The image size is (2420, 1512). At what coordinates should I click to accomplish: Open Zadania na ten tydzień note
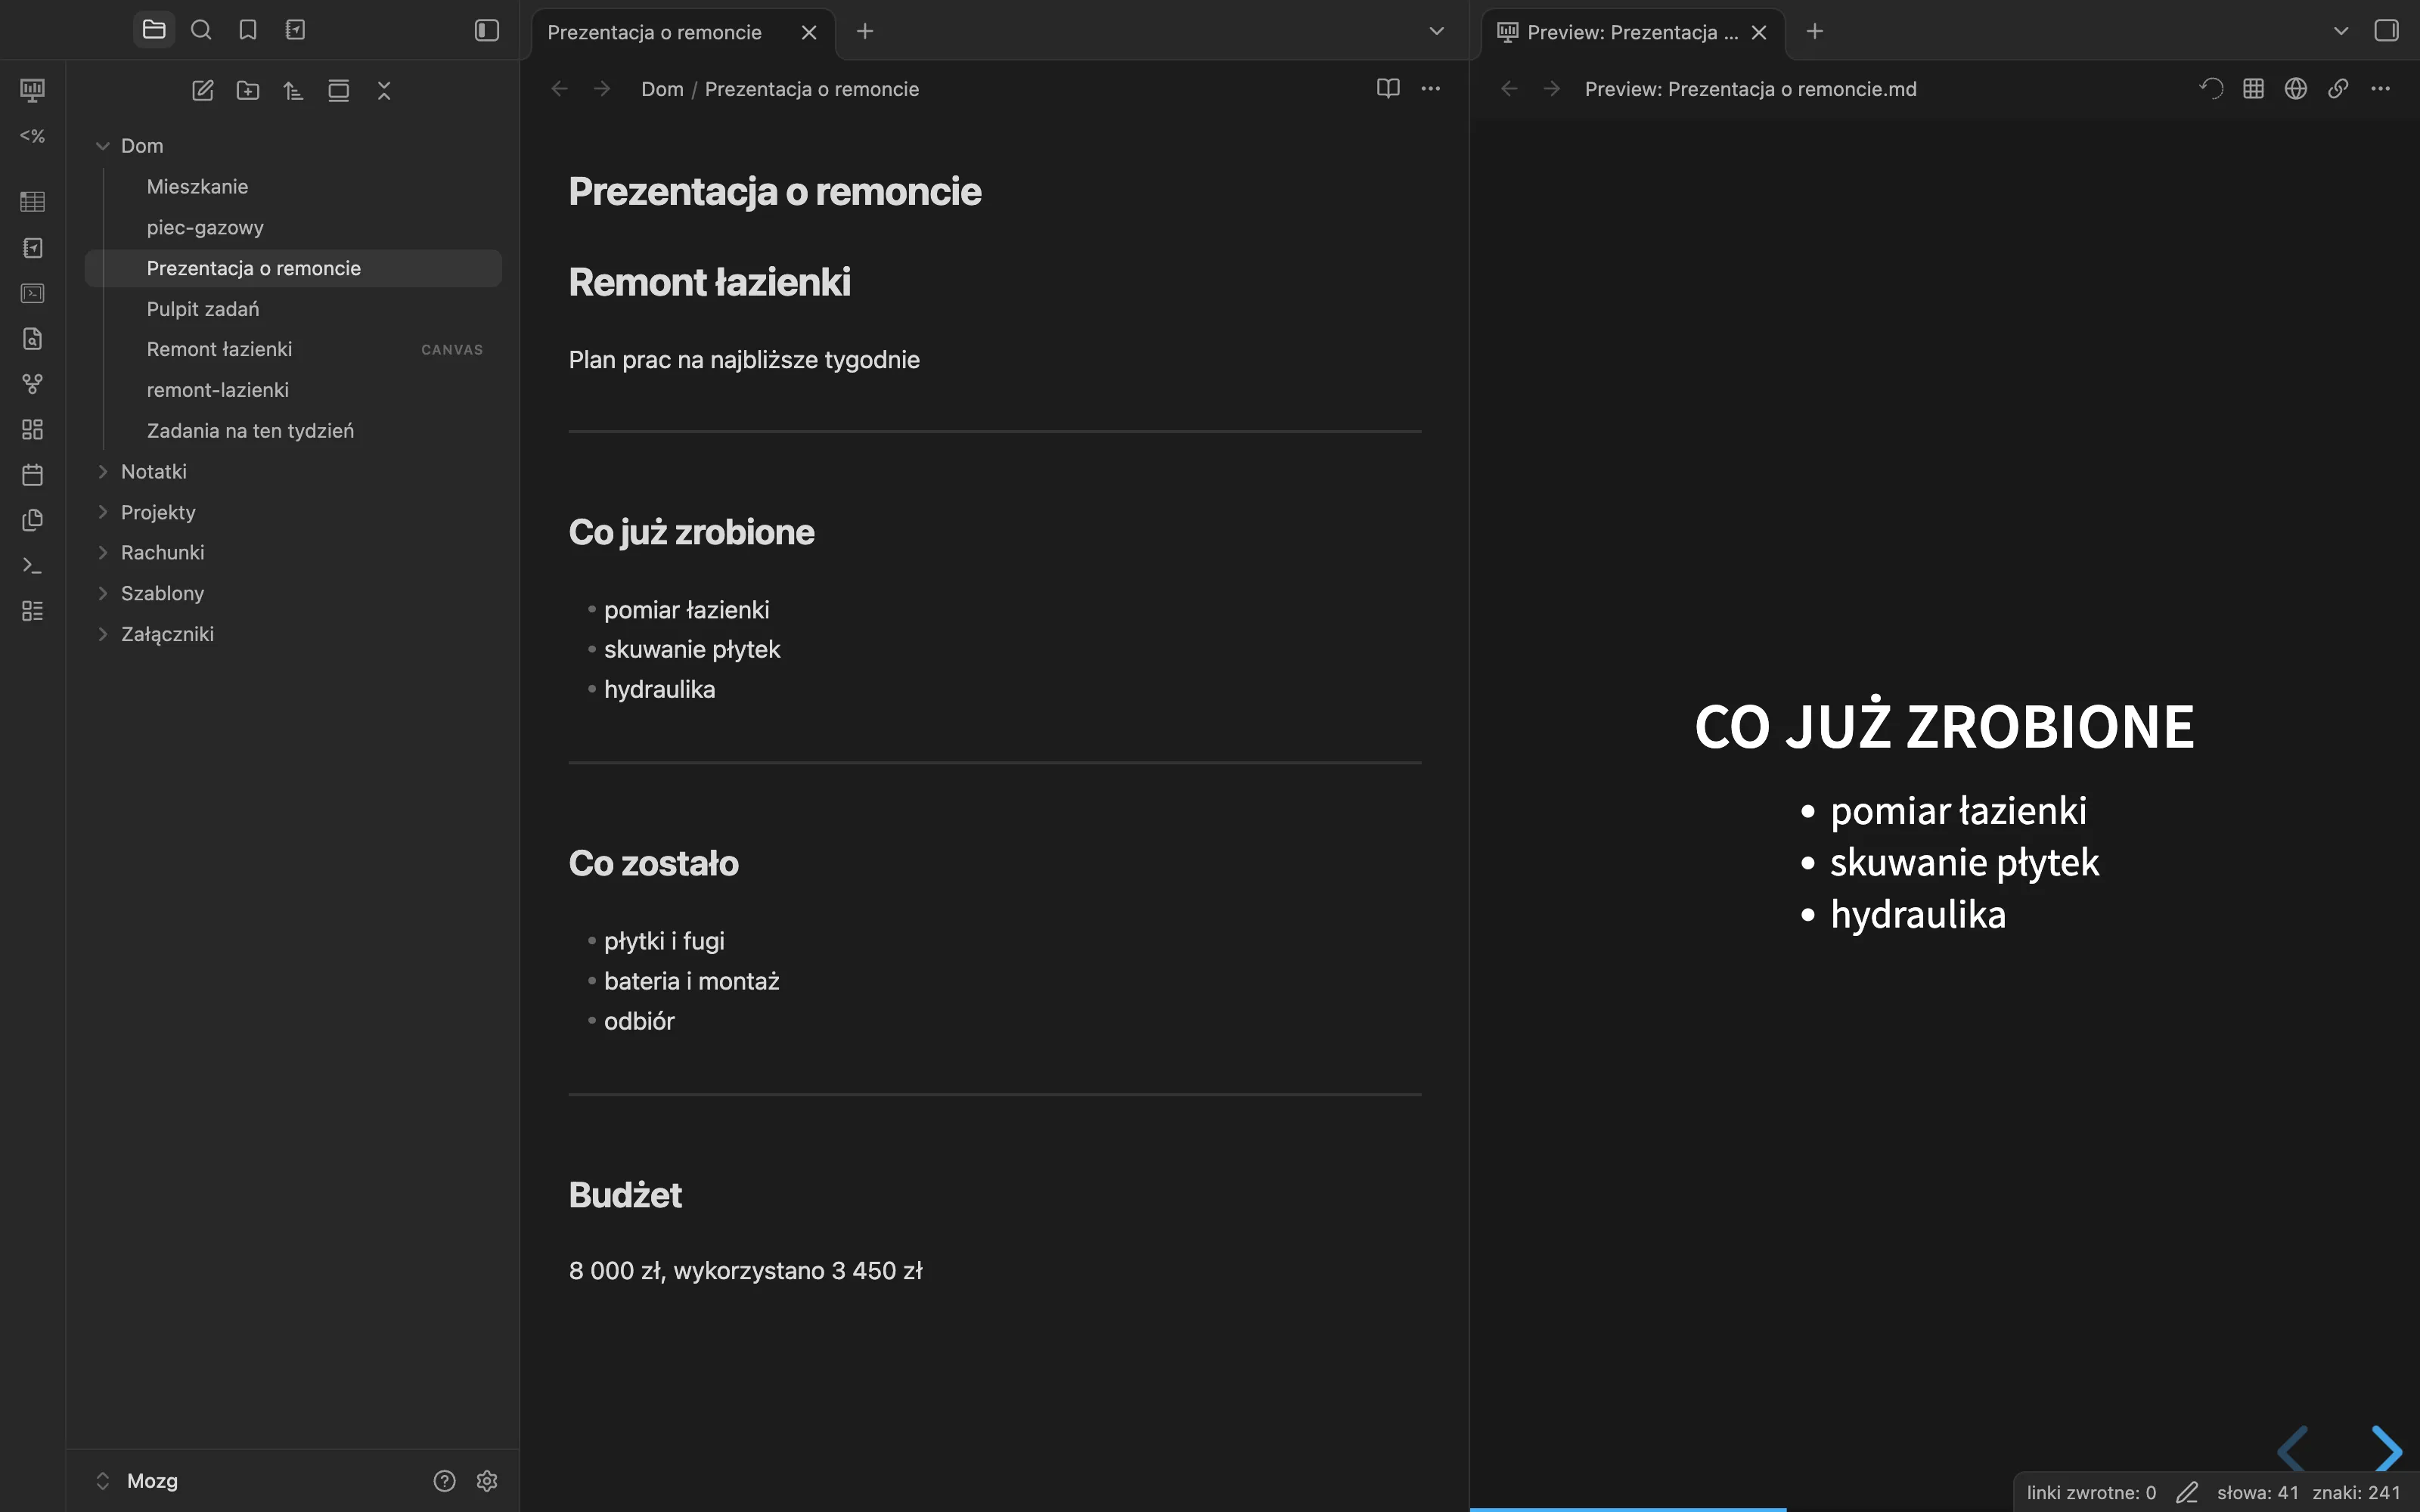[x=293, y=431]
